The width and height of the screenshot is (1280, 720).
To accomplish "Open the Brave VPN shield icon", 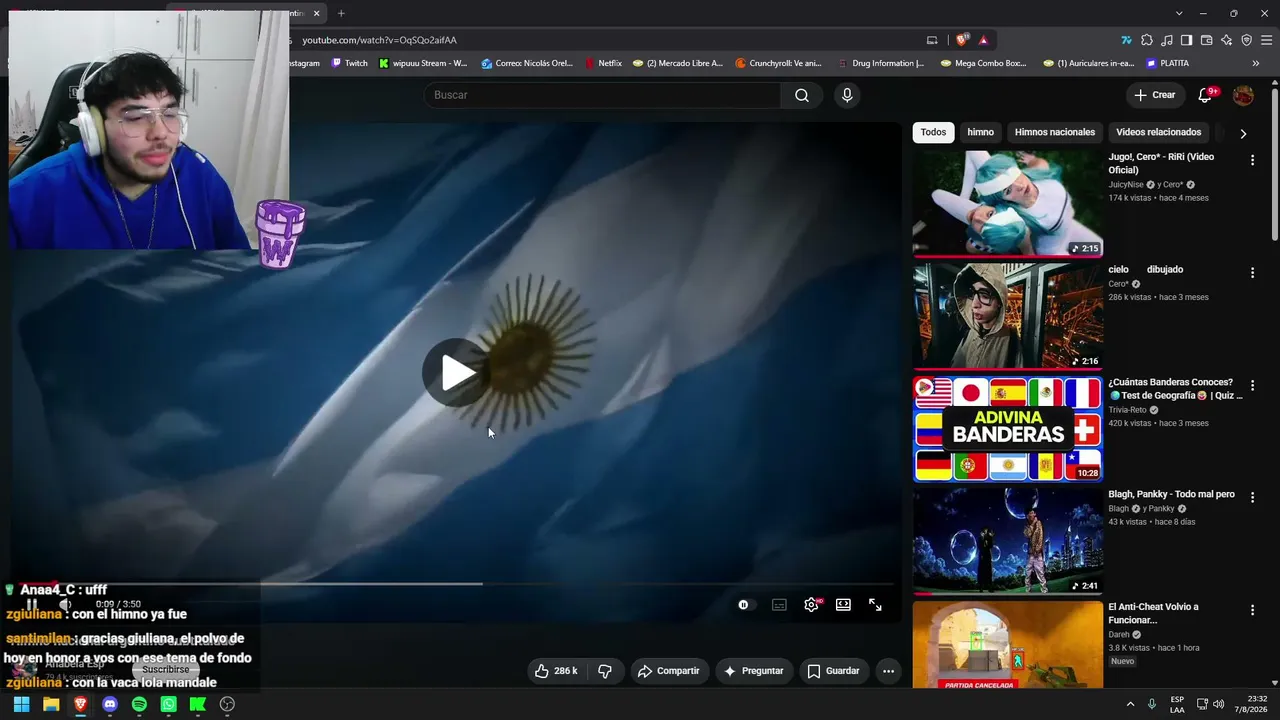I will (x=1246, y=40).
